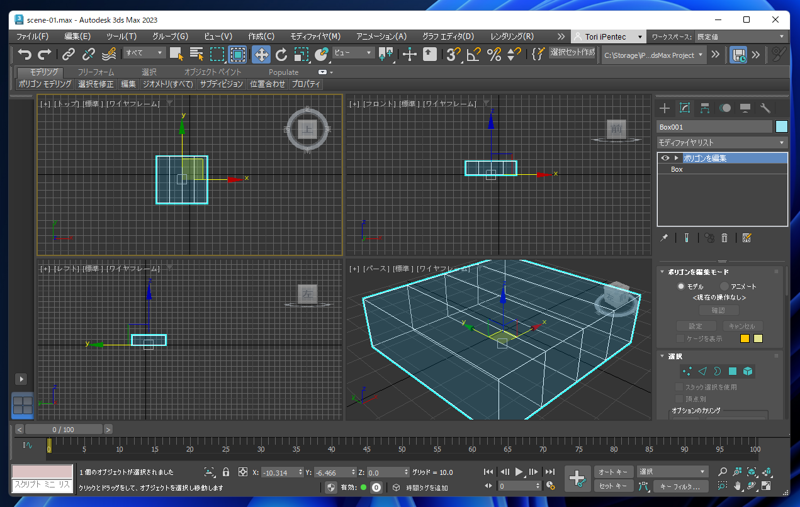Open the reference coordinate system 'ビュー' dropdown

click(x=353, y=53)
